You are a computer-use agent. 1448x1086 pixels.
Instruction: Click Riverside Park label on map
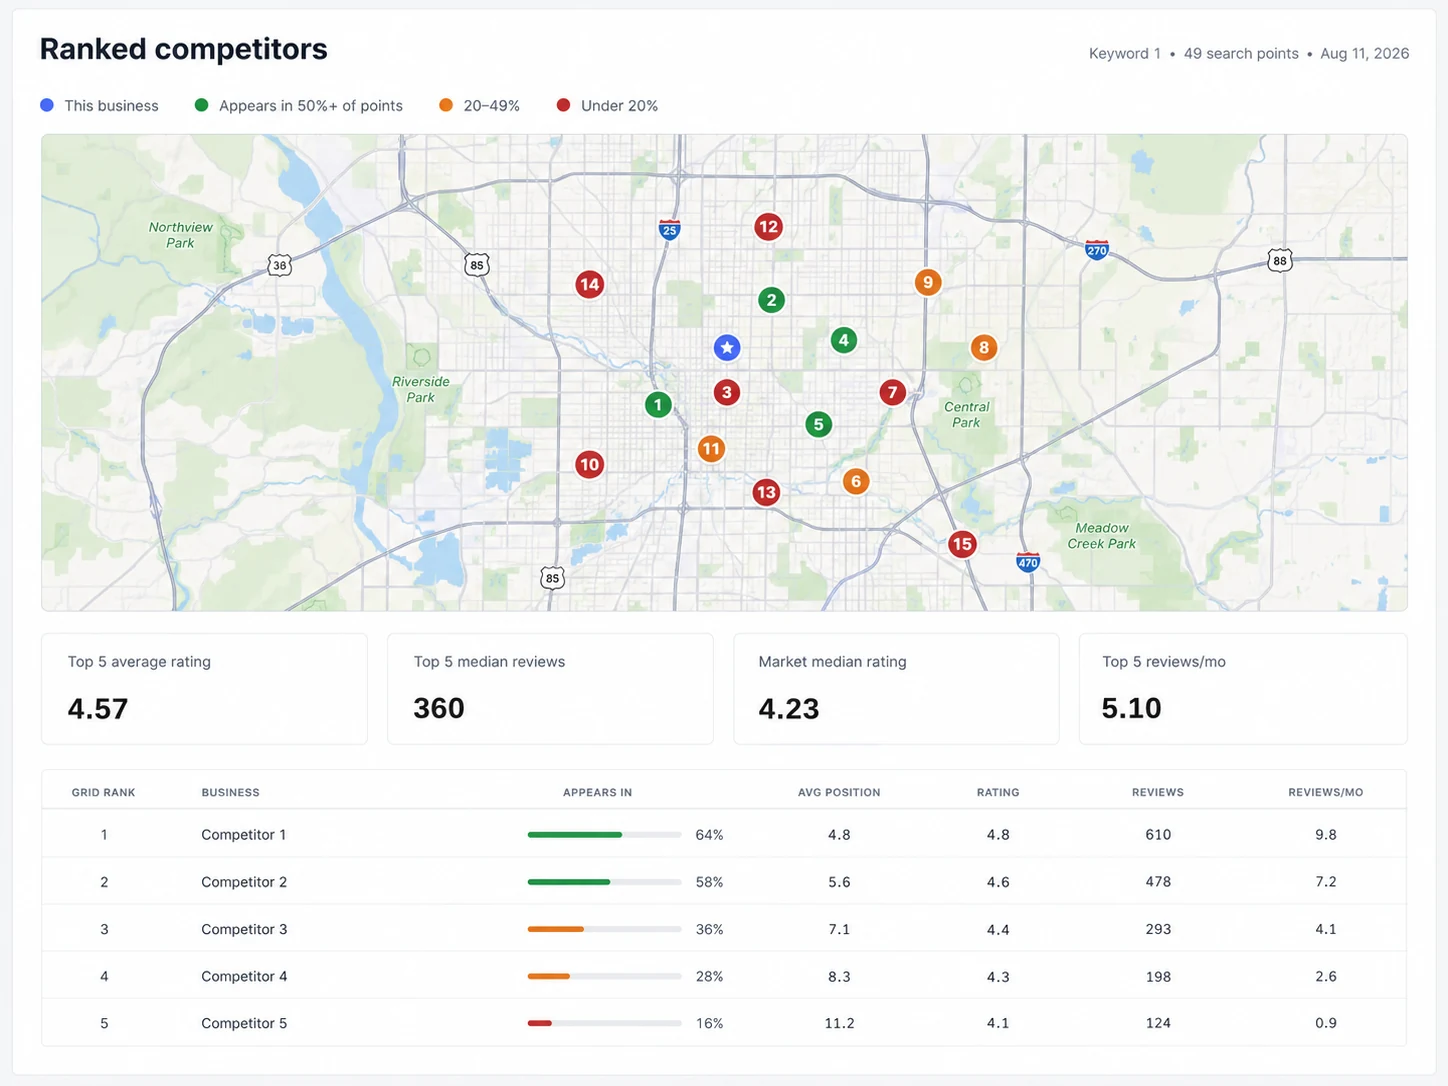pos(421,389)
